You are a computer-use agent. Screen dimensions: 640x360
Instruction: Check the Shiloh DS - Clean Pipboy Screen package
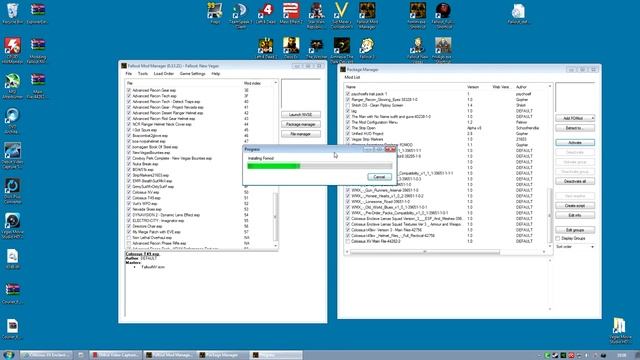(348, 105)
